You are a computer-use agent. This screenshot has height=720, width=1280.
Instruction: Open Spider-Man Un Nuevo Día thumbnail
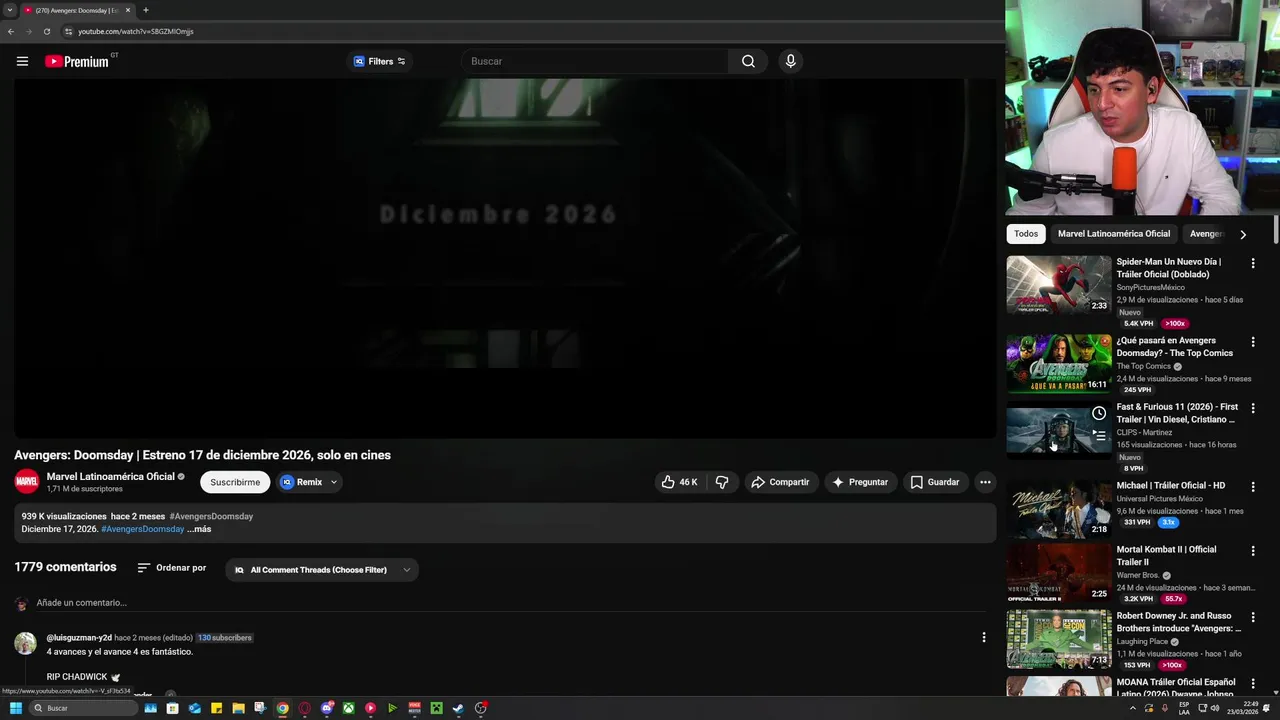point(1059,285)
